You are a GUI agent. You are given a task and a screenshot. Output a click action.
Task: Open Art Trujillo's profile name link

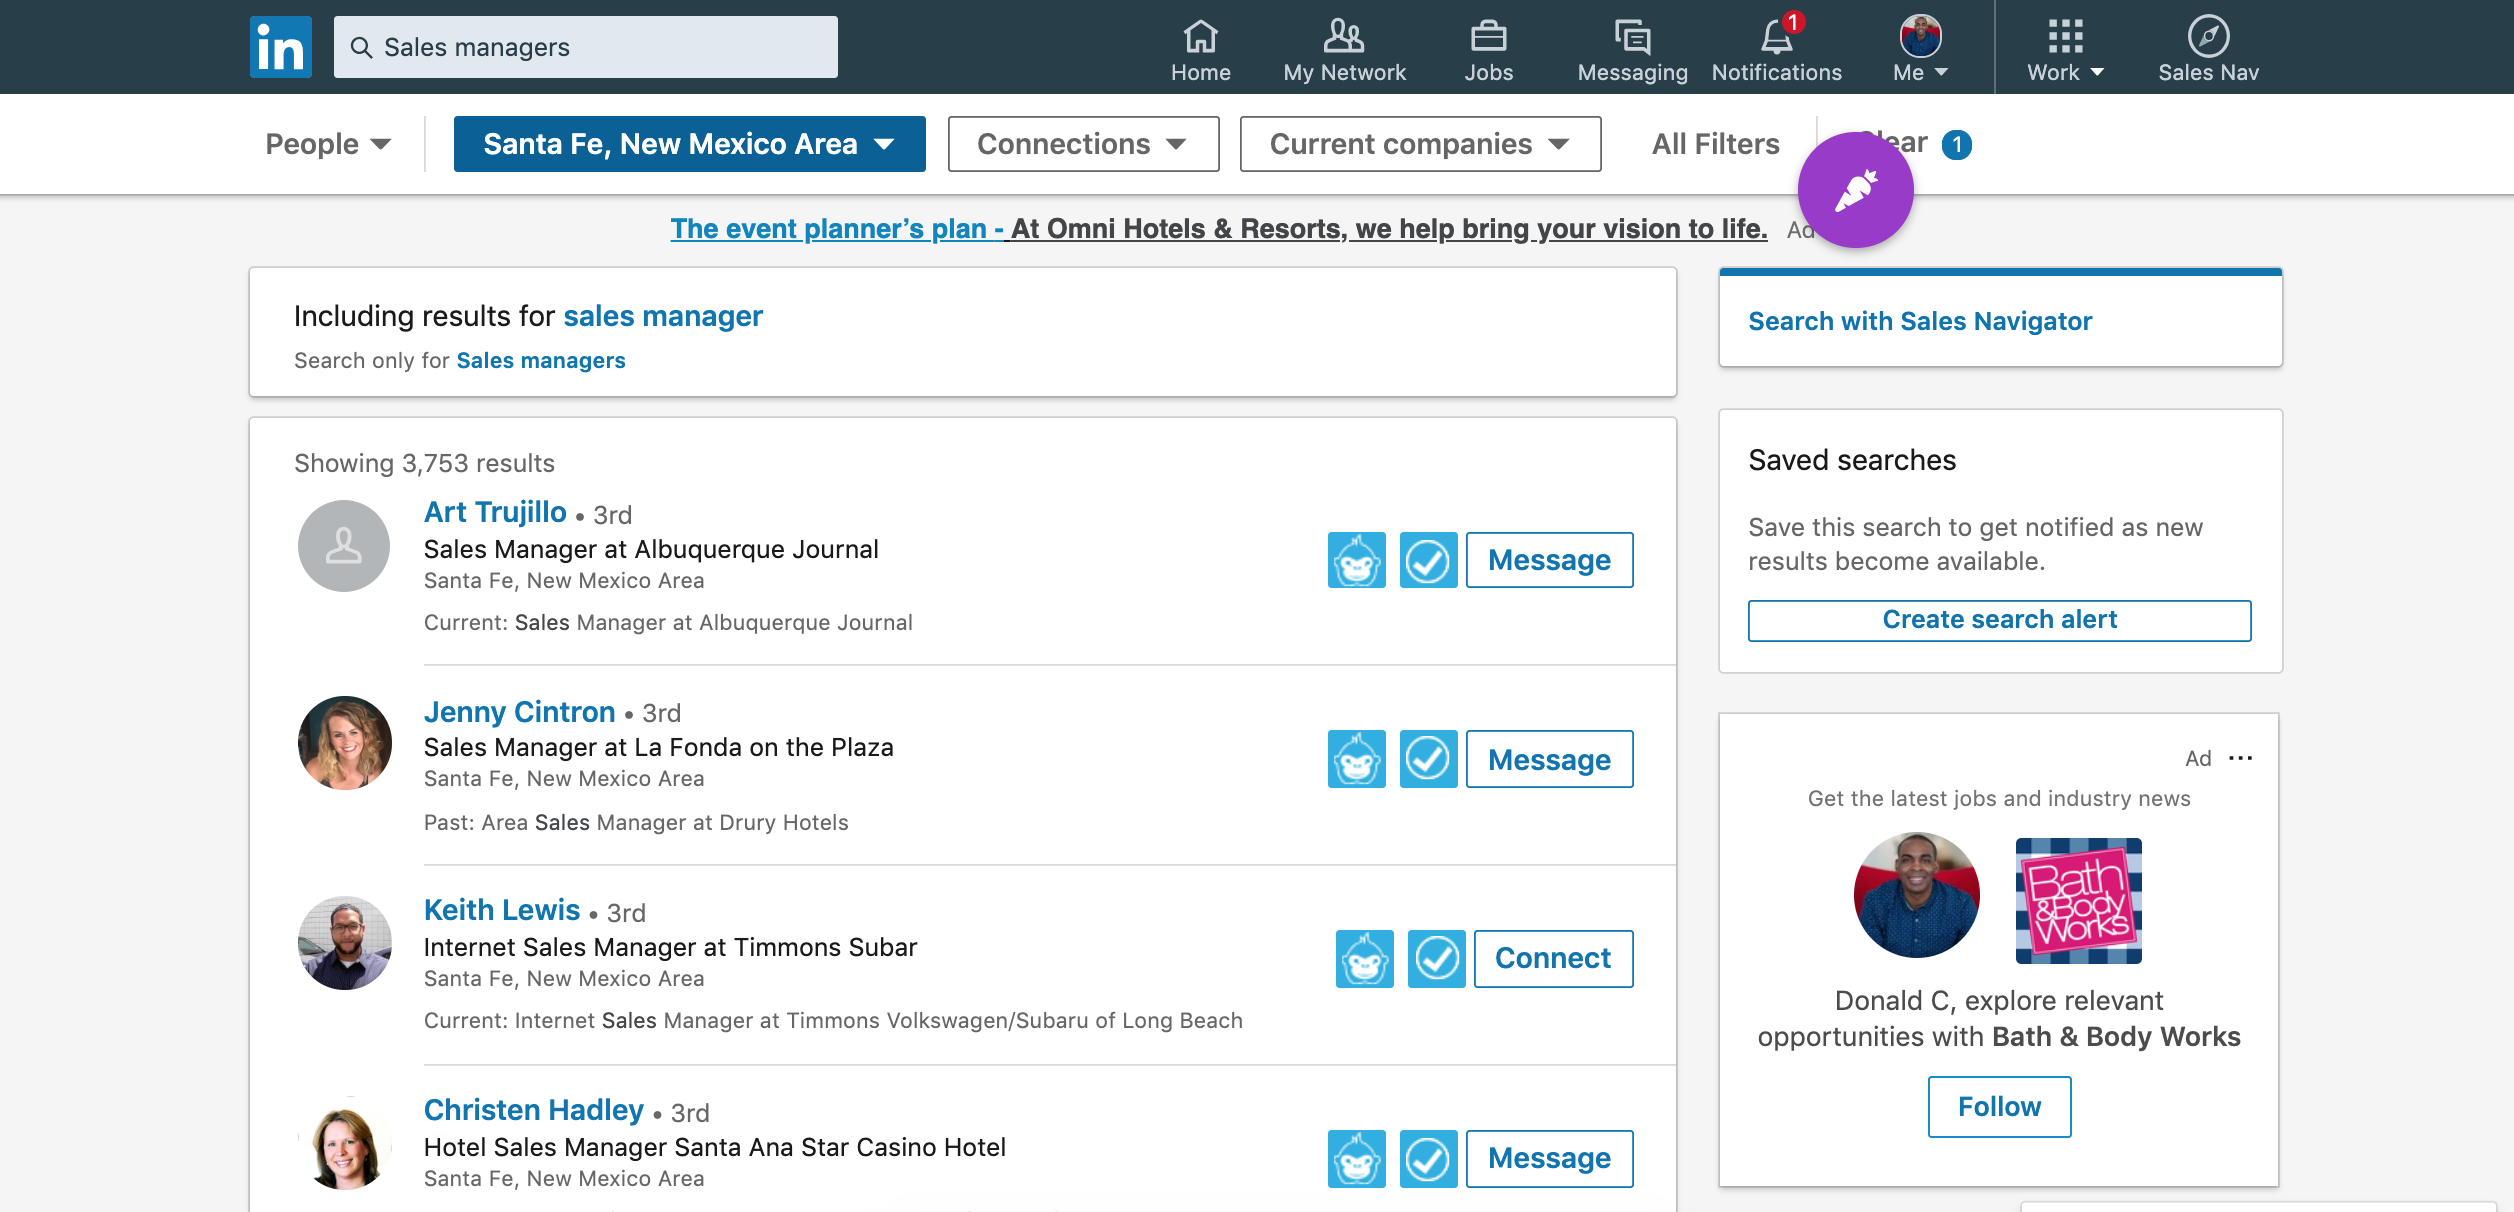click(495, 512)
